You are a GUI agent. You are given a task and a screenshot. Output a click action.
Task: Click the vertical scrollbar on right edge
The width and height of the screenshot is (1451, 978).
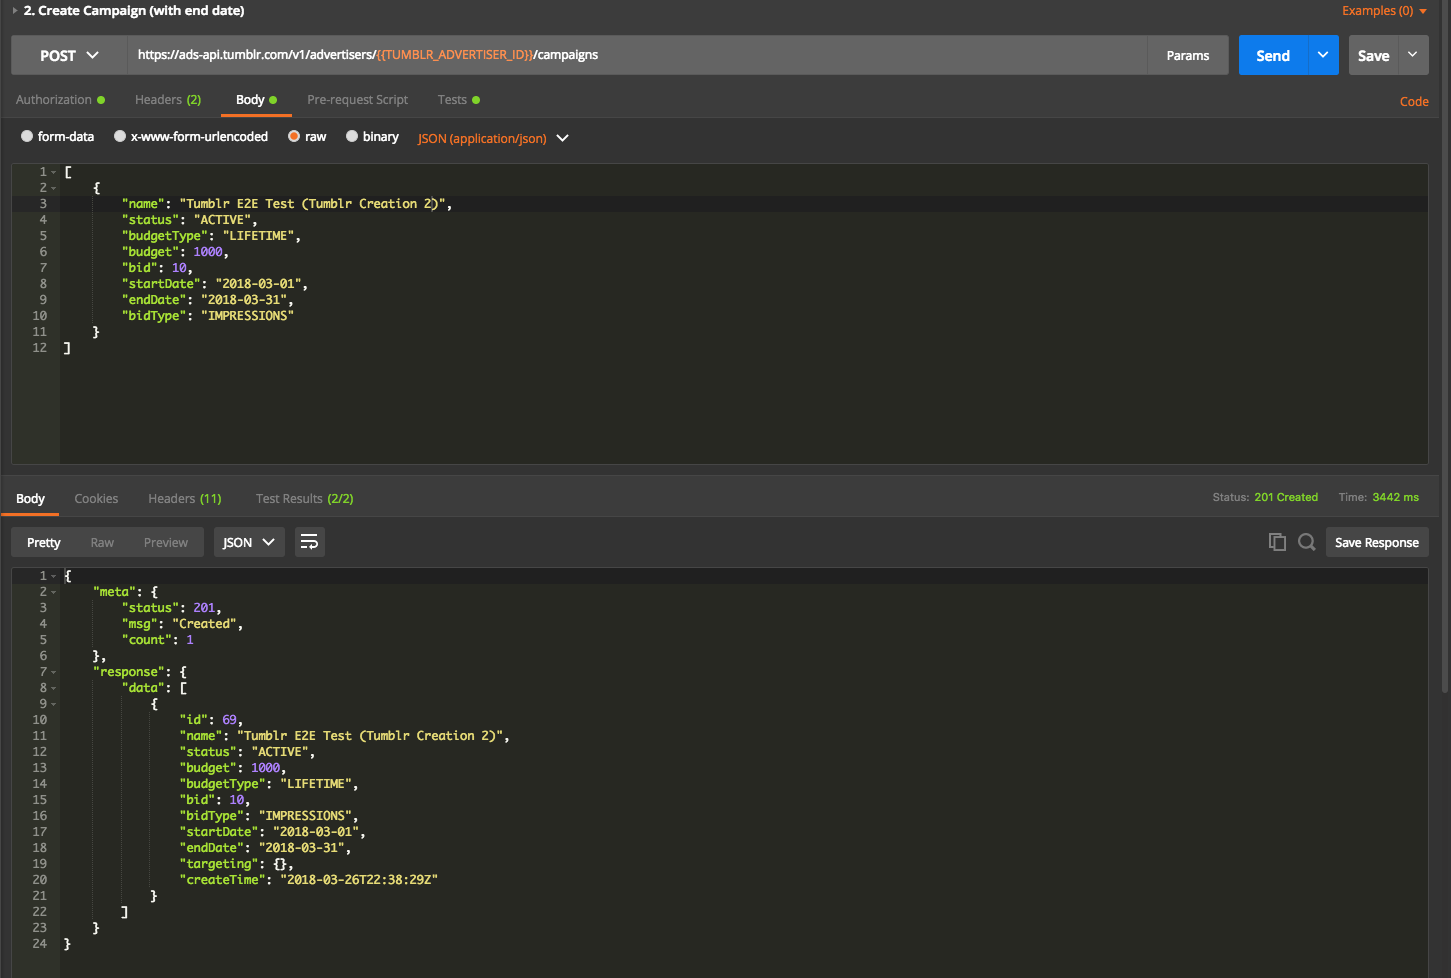click(x=1446, y=345)
